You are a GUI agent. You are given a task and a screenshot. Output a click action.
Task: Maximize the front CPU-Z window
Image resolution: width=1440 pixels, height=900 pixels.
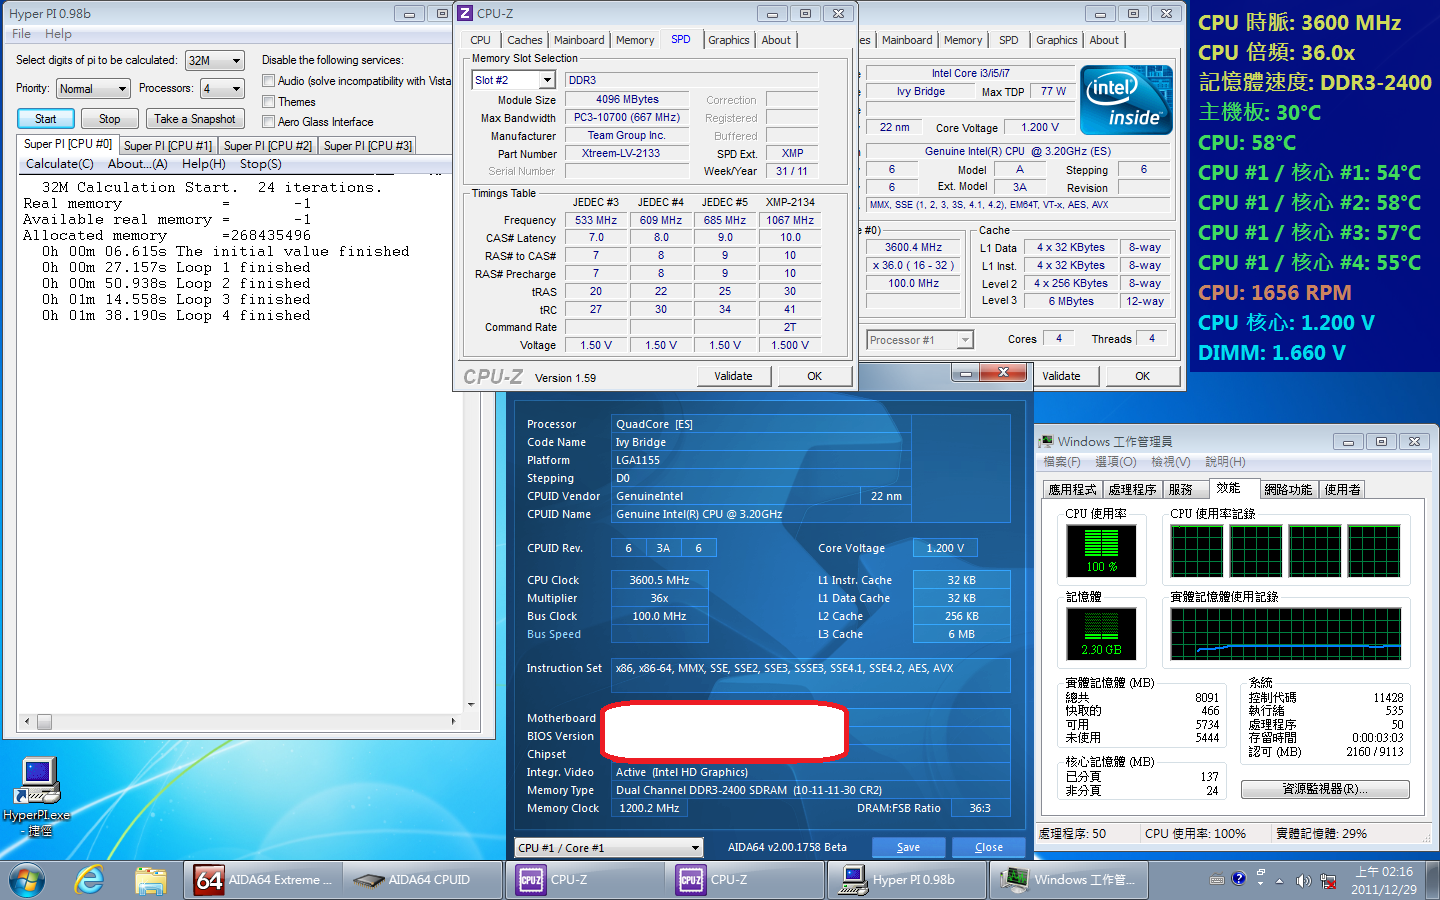pos(805,13)
